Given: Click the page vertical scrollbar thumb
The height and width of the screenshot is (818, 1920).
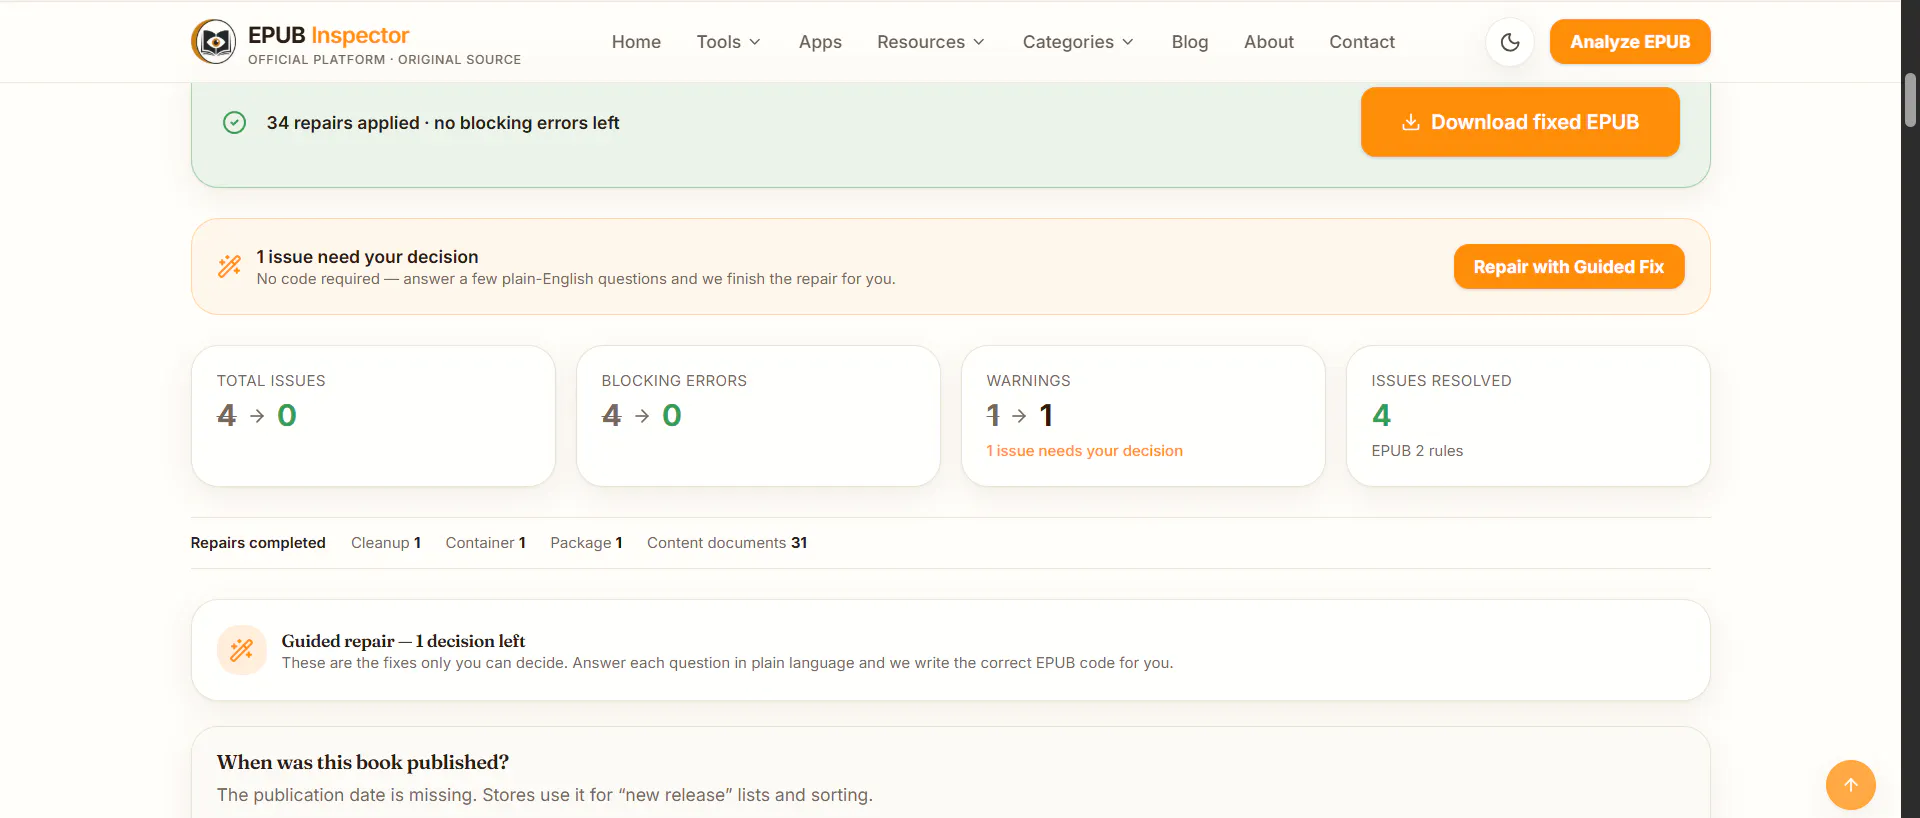Looking at the screenshot, I should pyautogui.click(x=1910, y=100).
